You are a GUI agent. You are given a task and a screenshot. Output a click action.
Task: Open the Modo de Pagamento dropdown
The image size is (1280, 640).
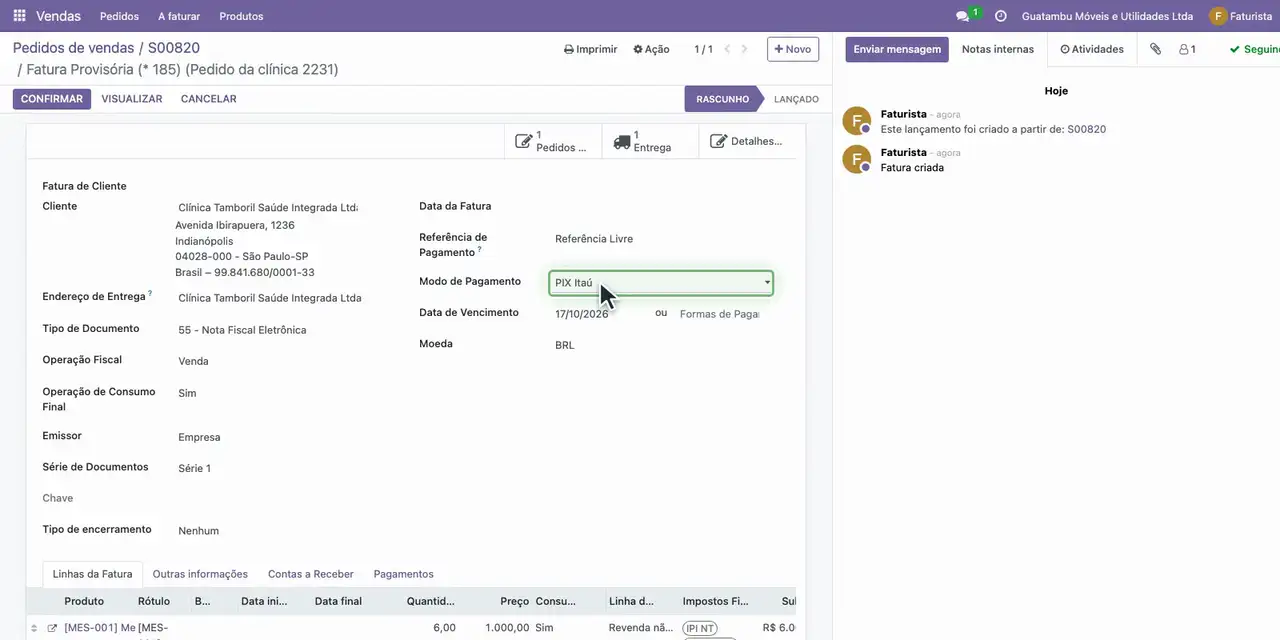click(x=661, y=283)
